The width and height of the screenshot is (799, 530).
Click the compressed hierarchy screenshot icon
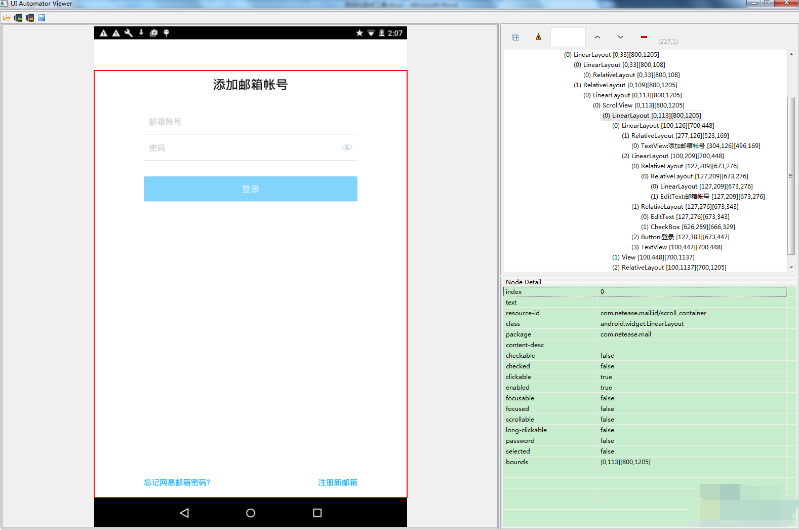(30, 18)
